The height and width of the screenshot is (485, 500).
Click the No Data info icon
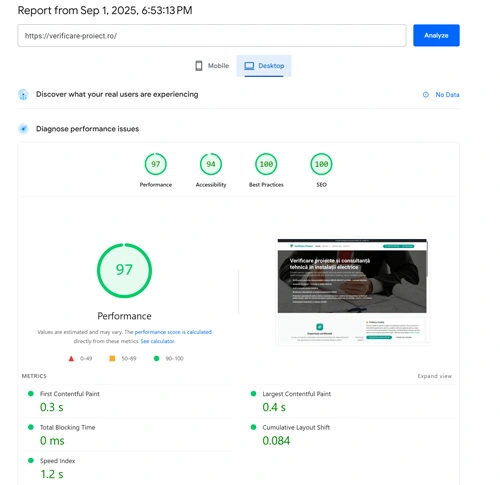pyautogui.click(x=426, y=95)
